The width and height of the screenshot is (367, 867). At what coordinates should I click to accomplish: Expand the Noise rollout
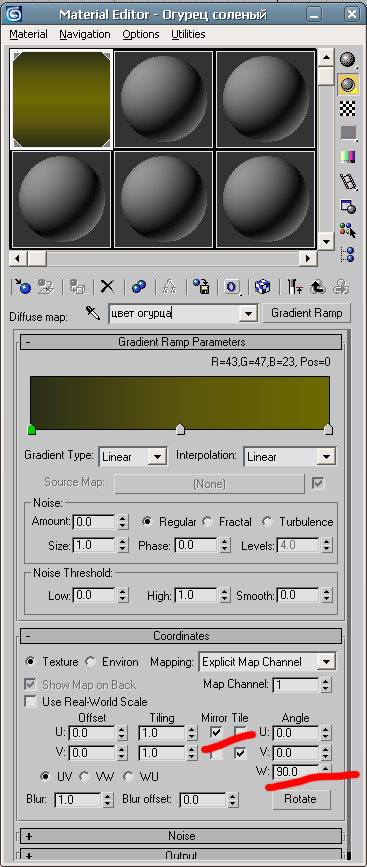(x=181, y=835)
